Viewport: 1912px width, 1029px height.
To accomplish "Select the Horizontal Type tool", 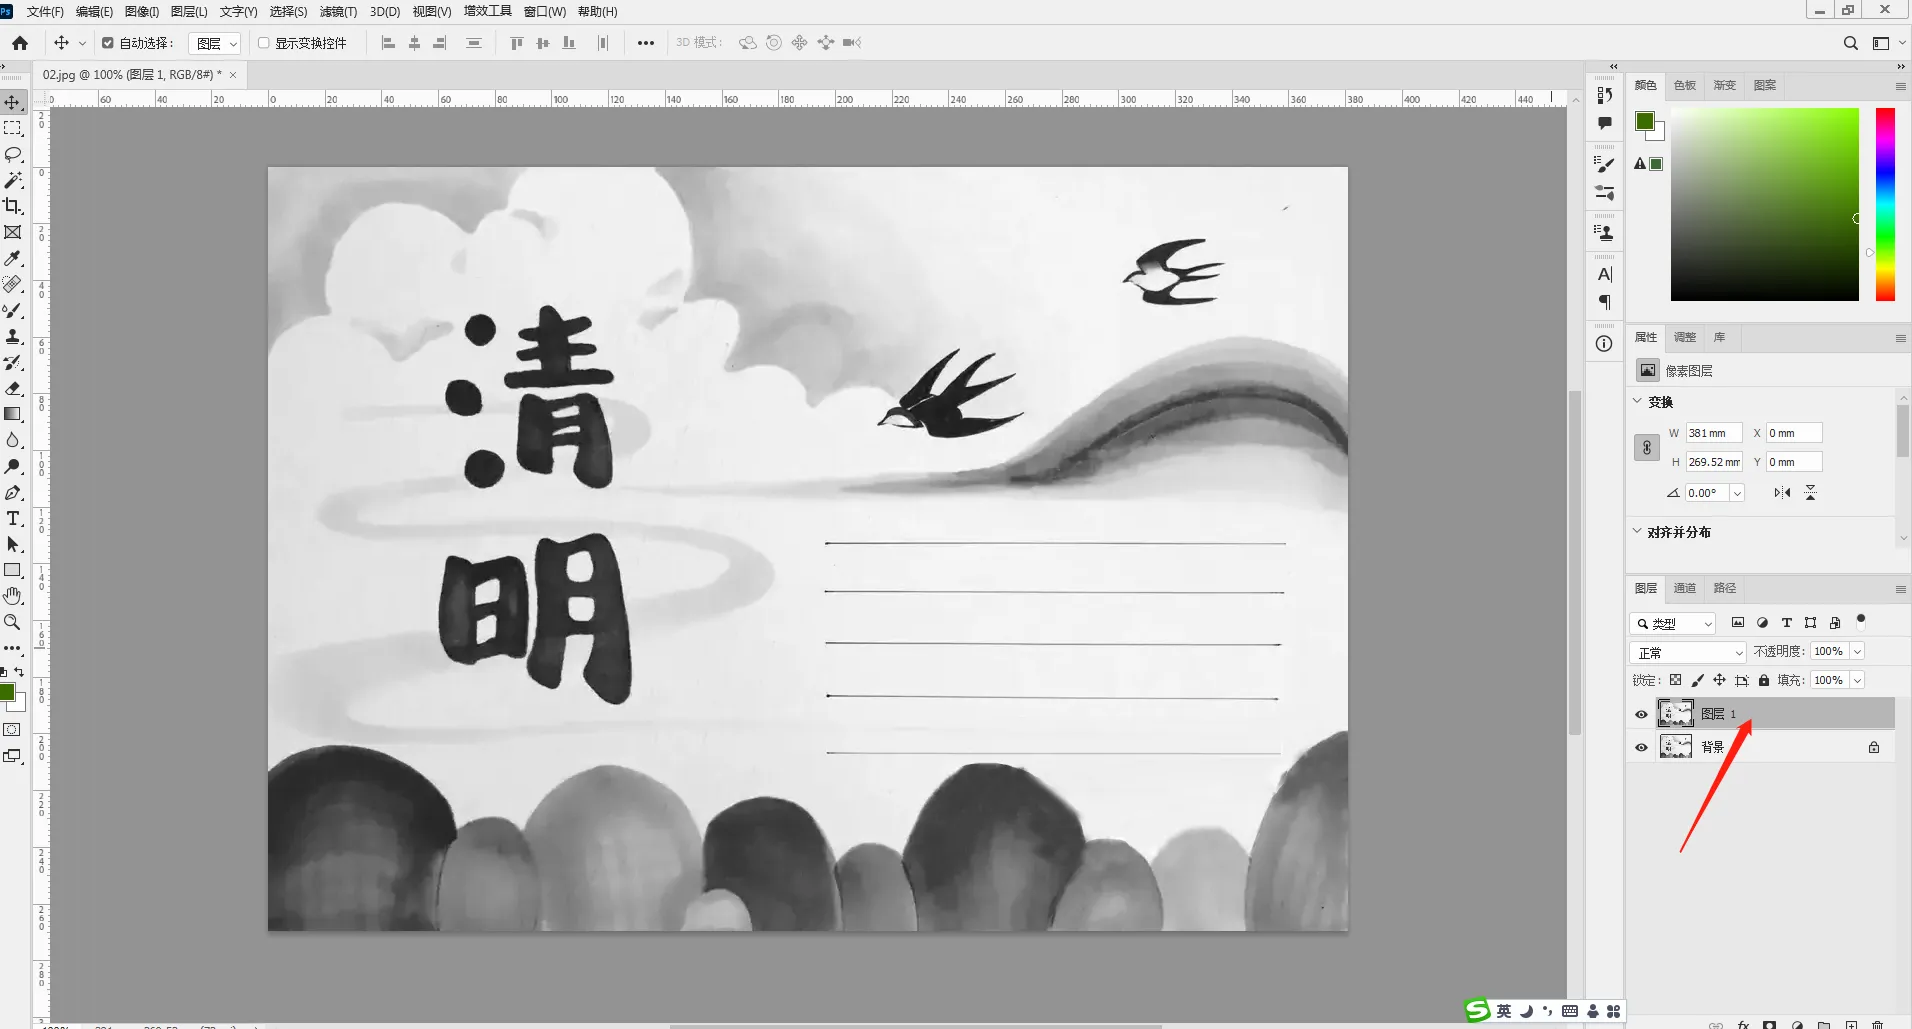I will [13, 518].
